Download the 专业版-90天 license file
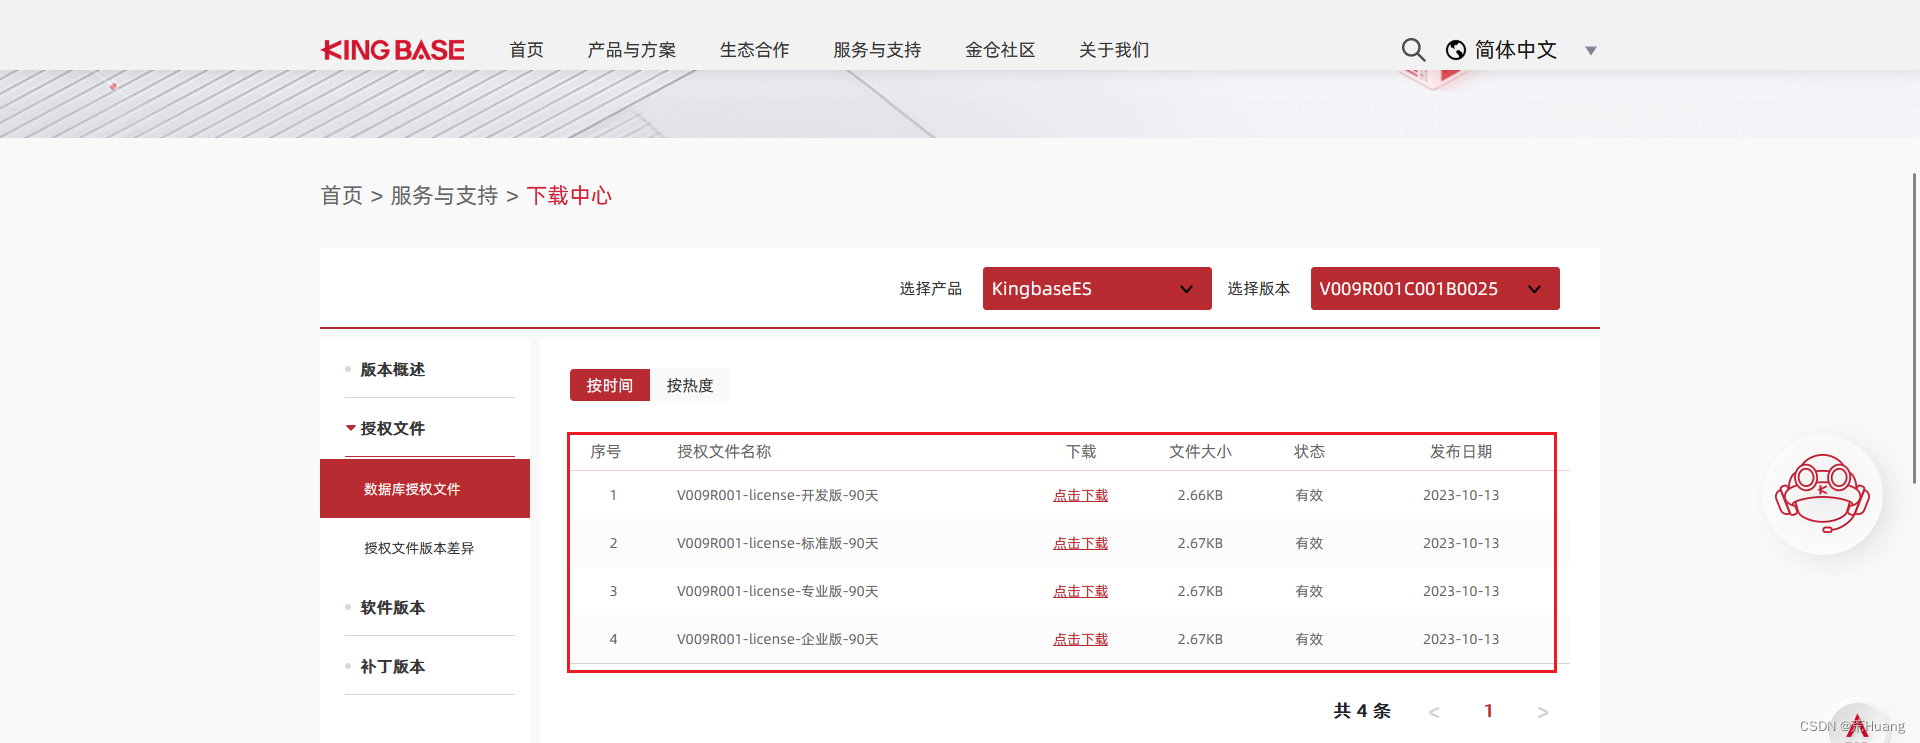 [1080, 591]
